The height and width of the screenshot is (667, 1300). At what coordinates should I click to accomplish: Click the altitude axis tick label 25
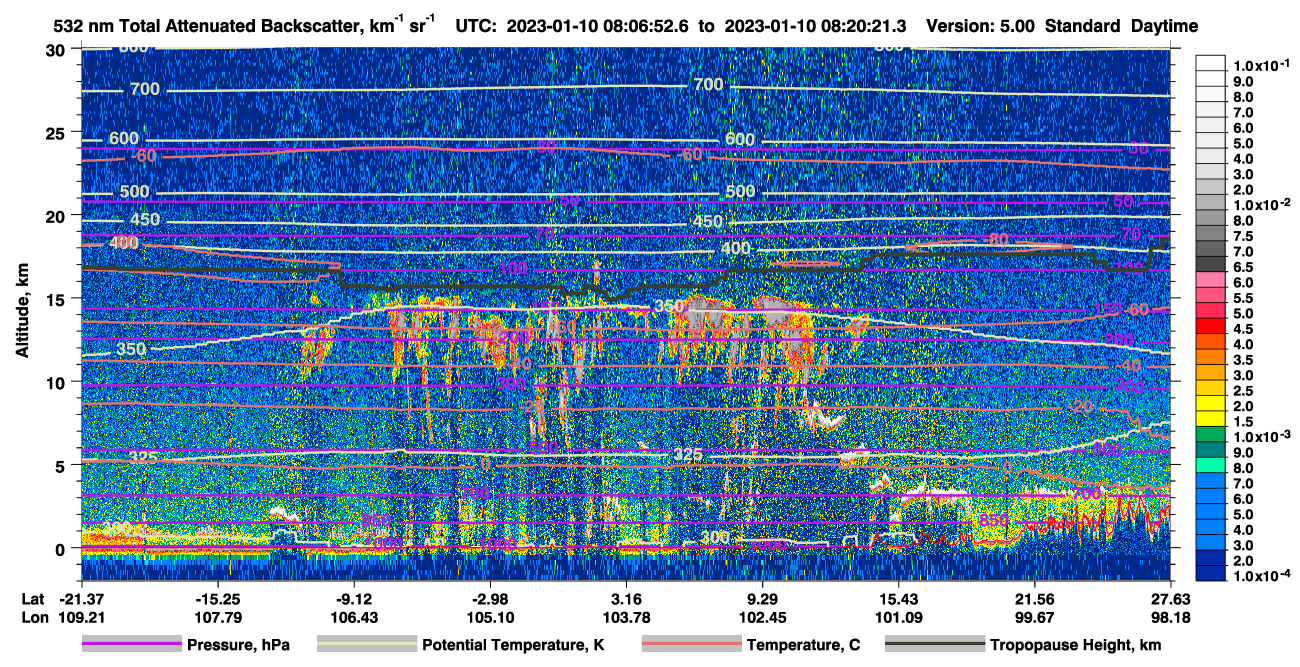click(57, 132)
